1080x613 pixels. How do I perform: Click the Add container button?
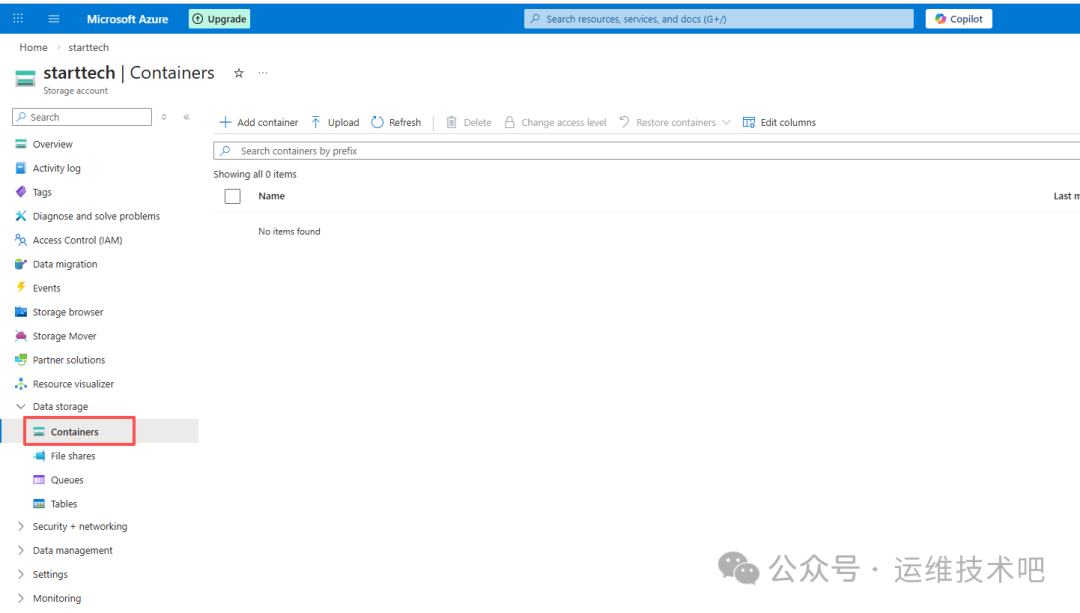pos(258,122)
